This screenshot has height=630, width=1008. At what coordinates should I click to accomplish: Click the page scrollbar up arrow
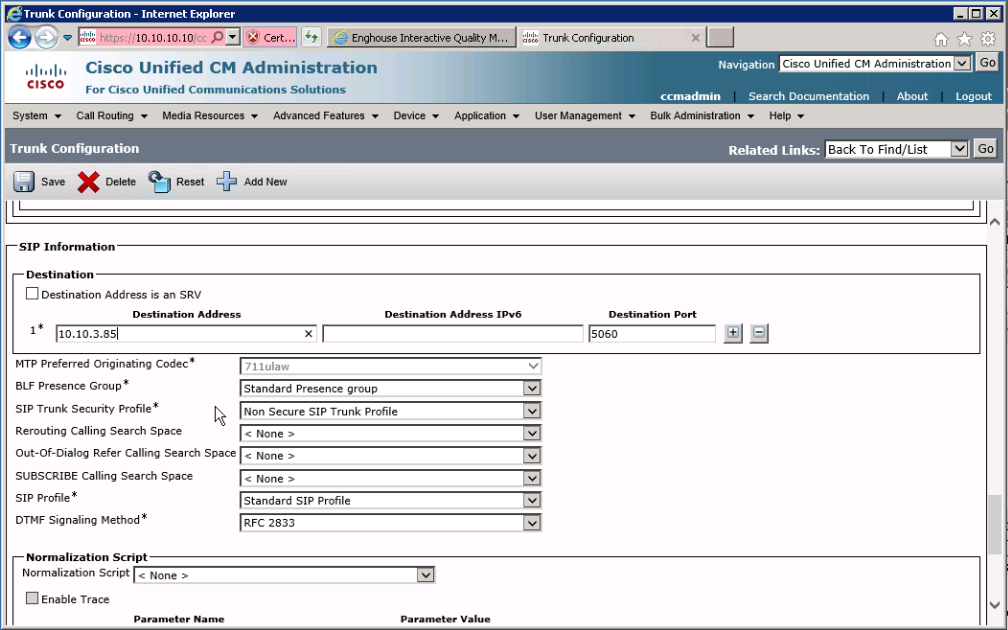click(x=994, y=222)
